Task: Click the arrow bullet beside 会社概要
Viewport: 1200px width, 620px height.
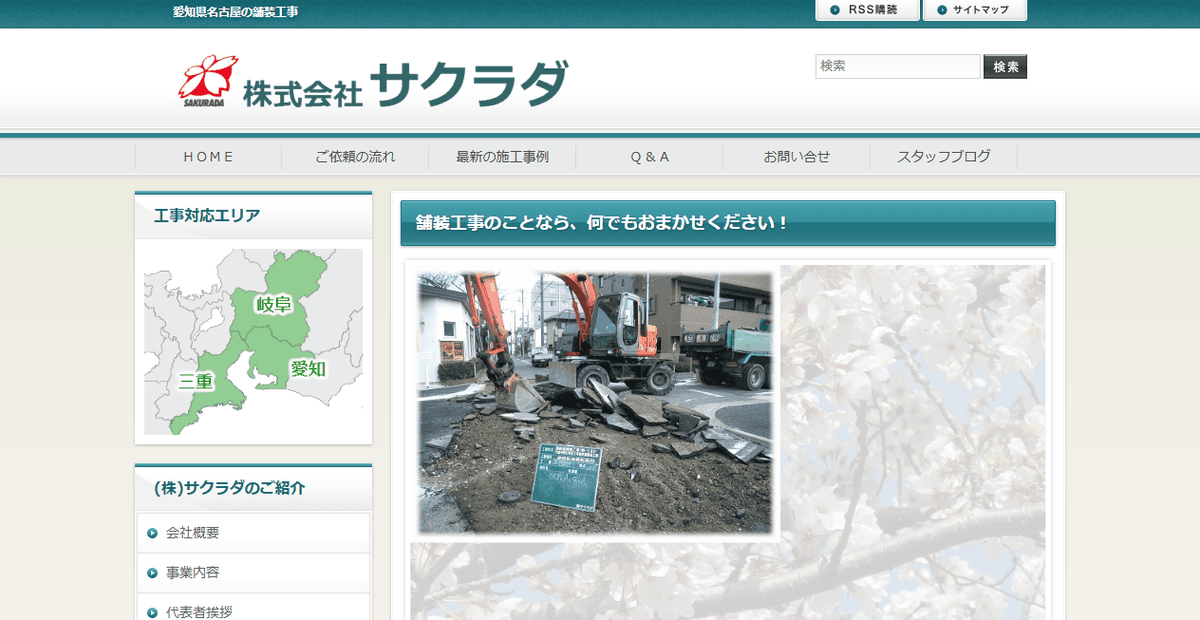Action: (151, 533)
